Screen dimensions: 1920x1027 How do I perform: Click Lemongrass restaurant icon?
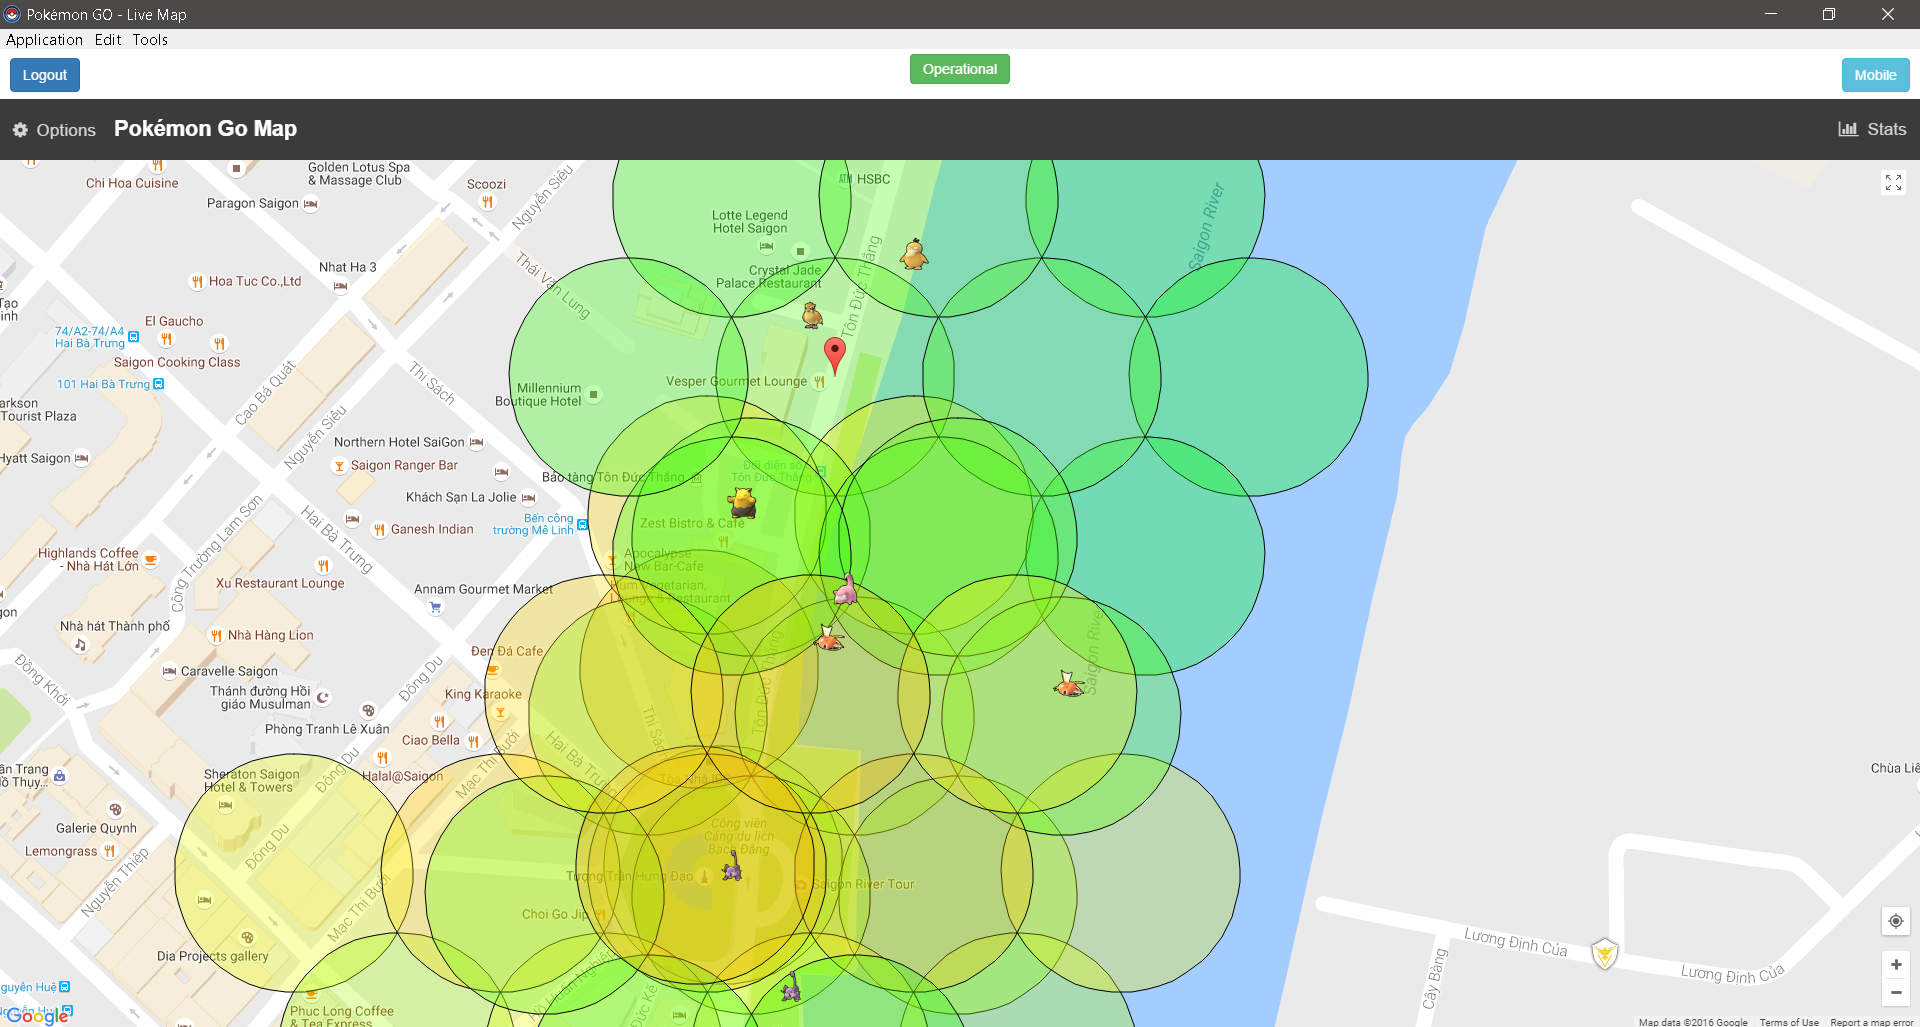(x=110, y=852)
